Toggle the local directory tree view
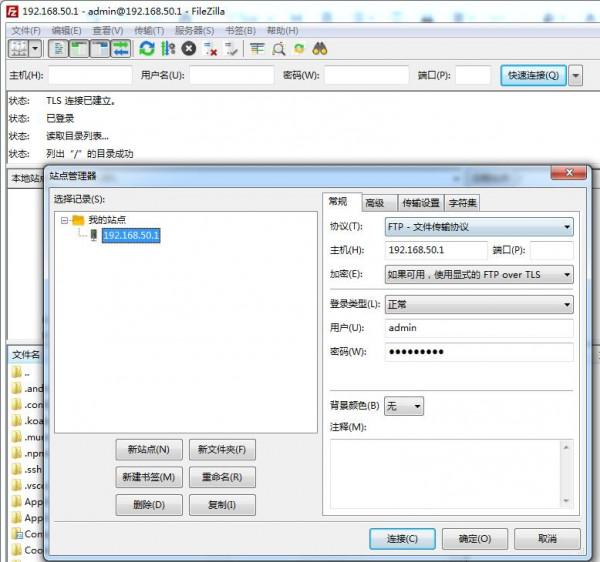The width and height of the screenshot is (600, 562). [79, 48]
